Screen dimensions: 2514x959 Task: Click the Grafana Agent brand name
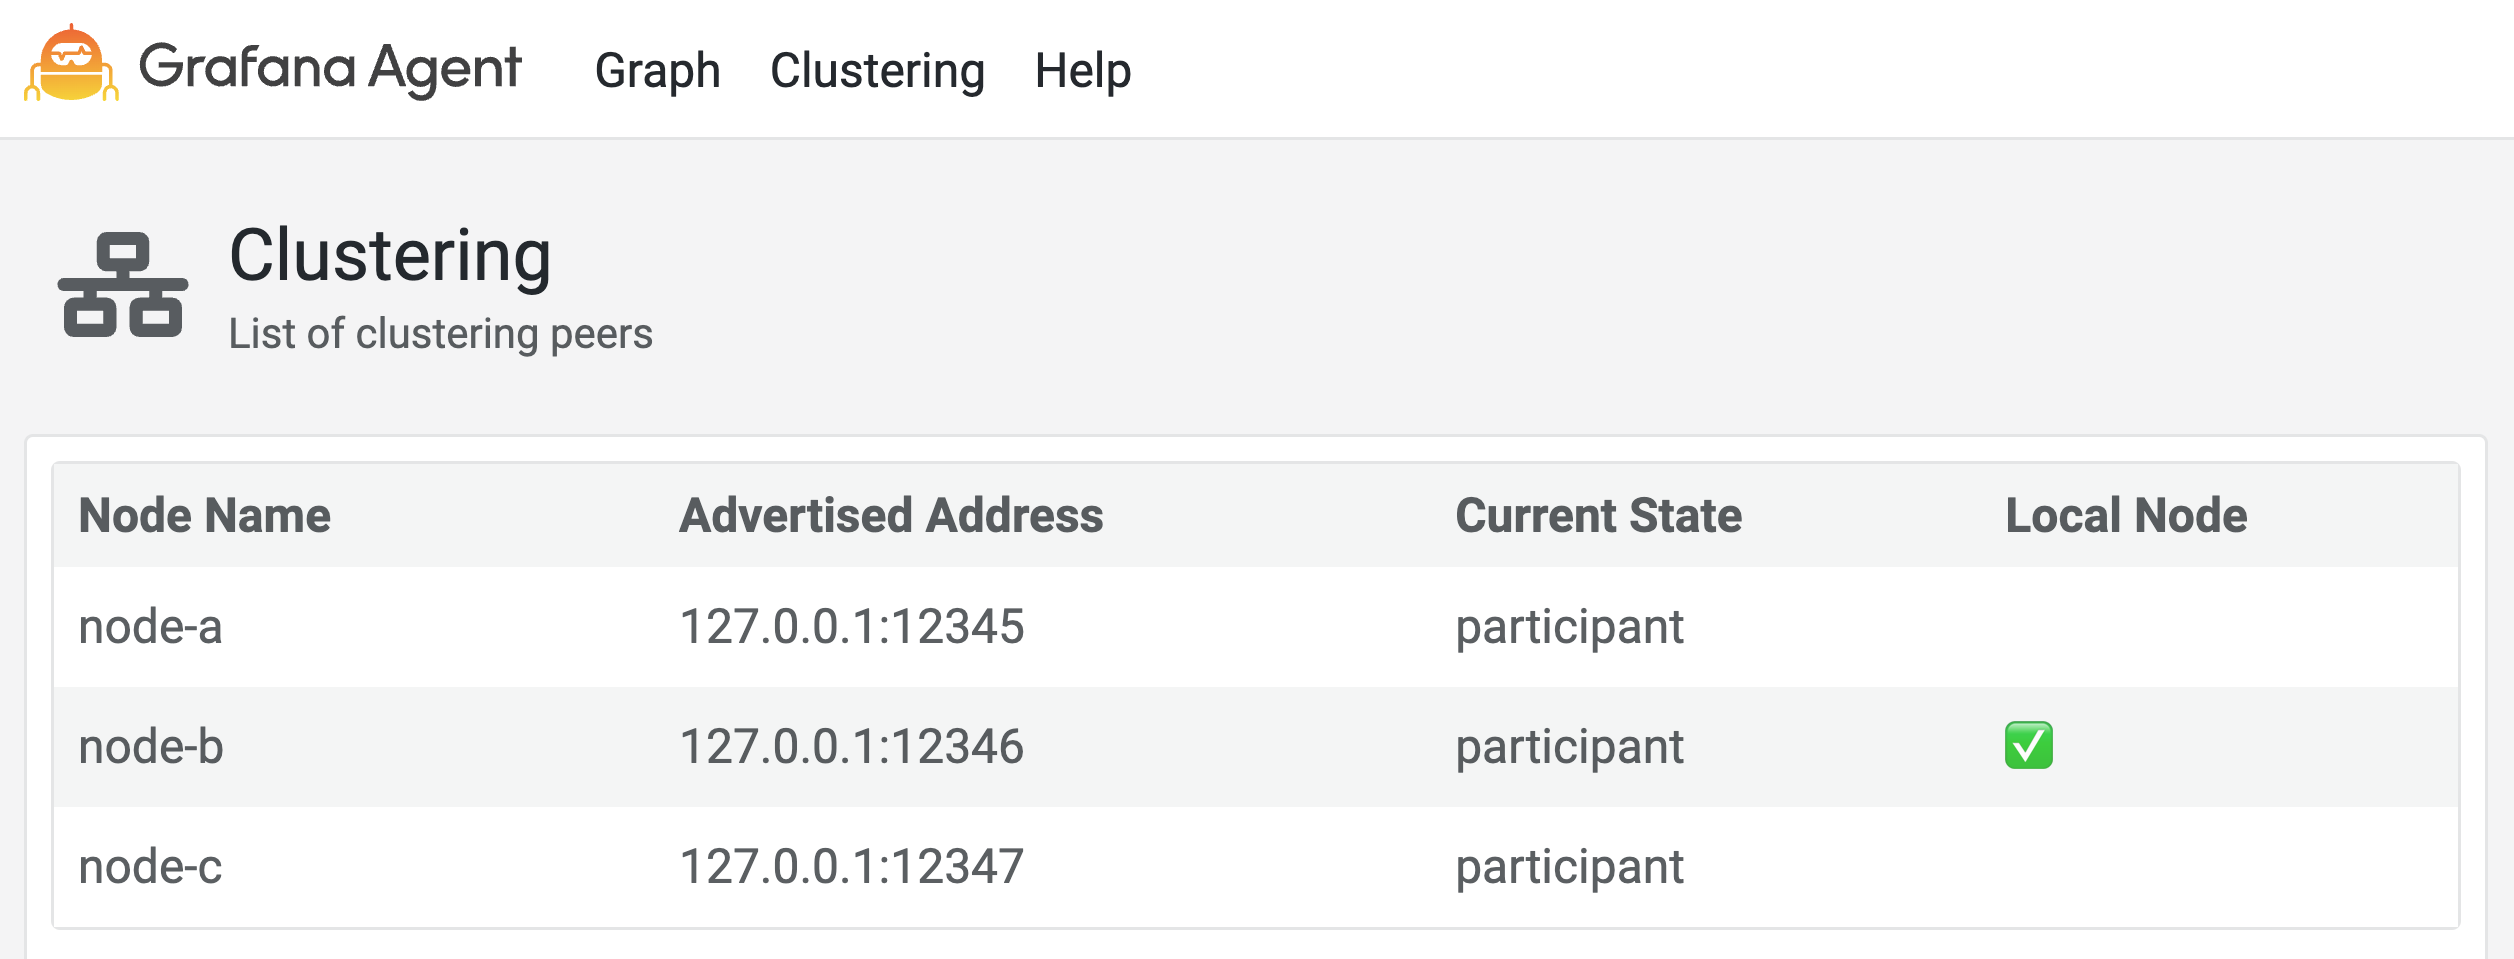pyautogui.click(x=333, y=67)
